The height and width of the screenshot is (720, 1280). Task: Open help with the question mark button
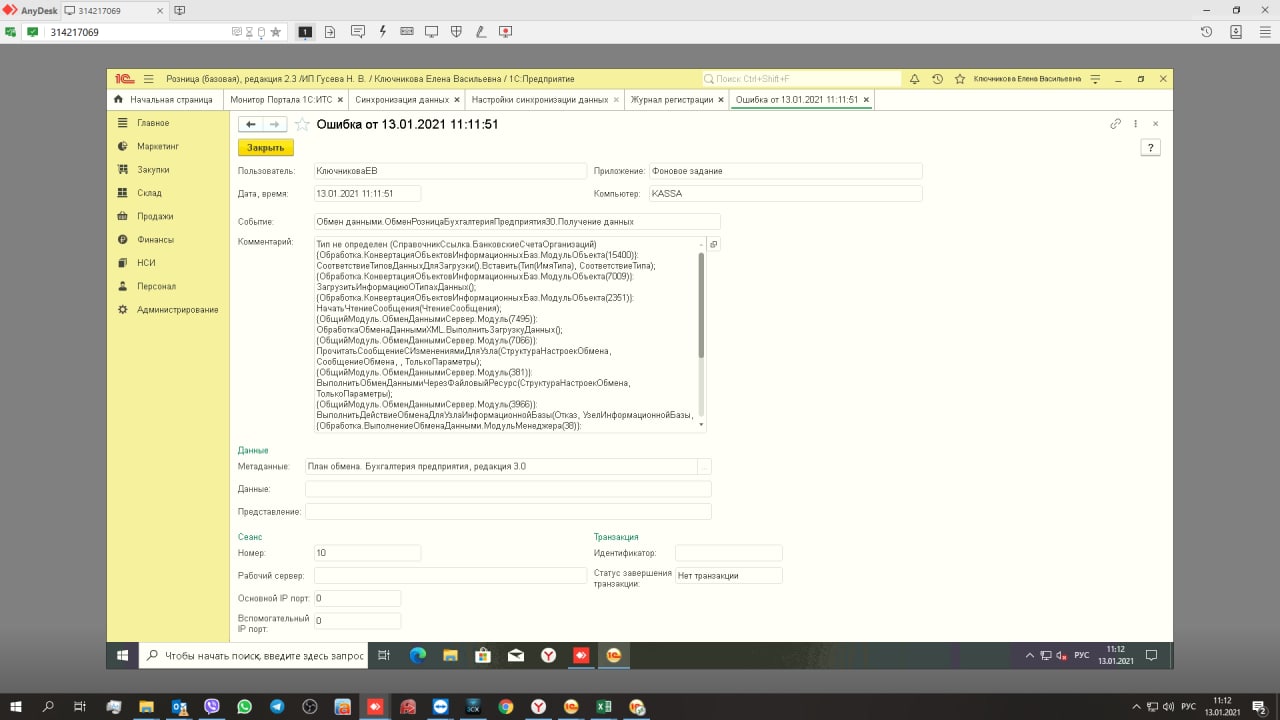[1150, 148]
